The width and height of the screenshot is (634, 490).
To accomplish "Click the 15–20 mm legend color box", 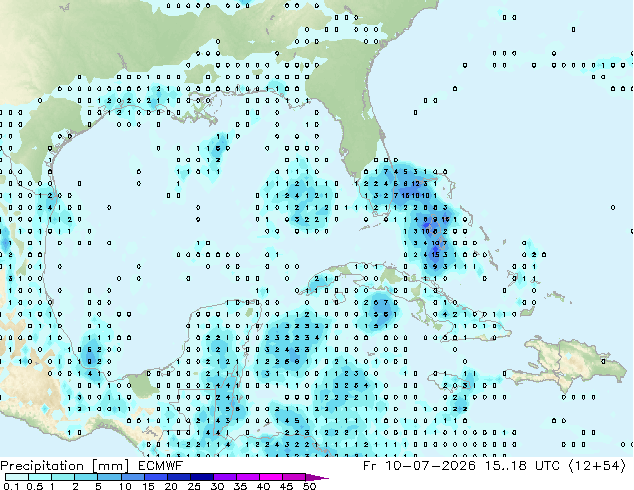I will coord(155,477).
